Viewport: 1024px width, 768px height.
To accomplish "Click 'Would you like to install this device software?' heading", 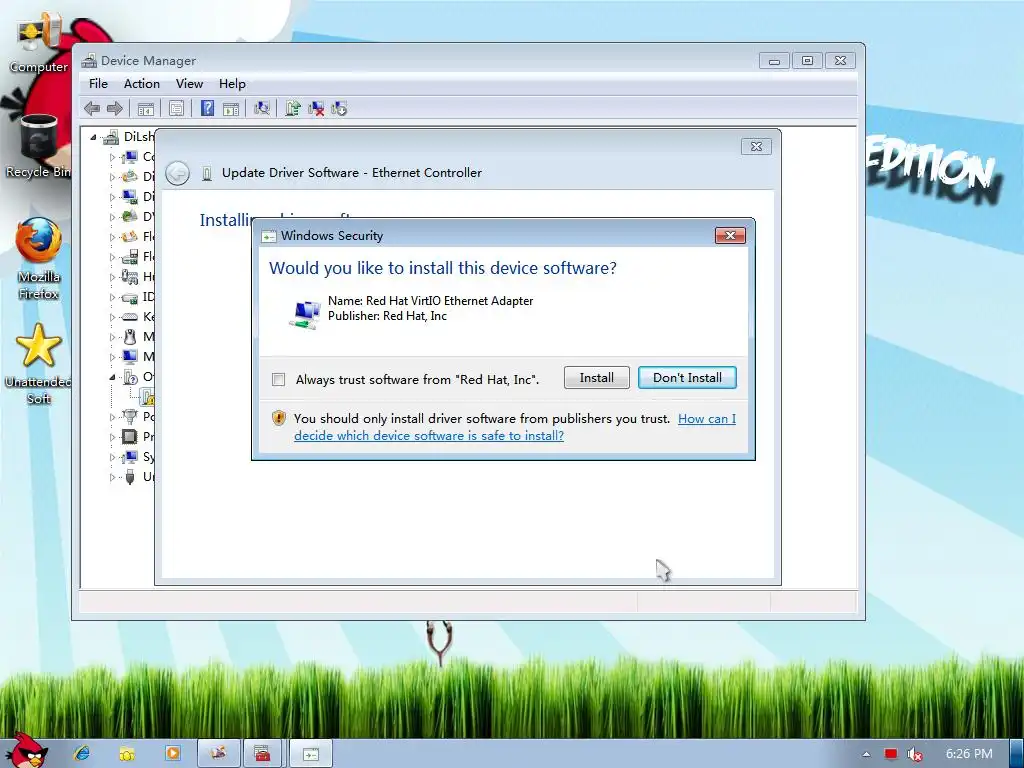I will pyautogui.click(x=443, y=268).
